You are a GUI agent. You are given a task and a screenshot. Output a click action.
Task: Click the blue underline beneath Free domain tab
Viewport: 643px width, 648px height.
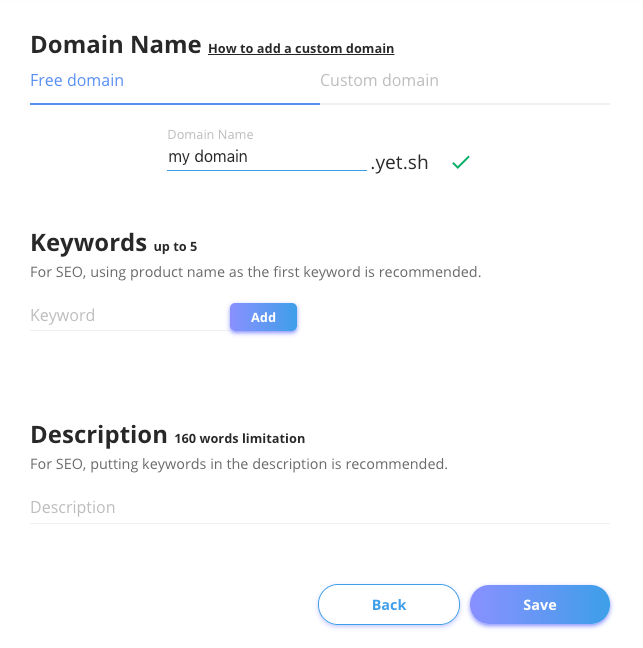click(x=175, y=102)
